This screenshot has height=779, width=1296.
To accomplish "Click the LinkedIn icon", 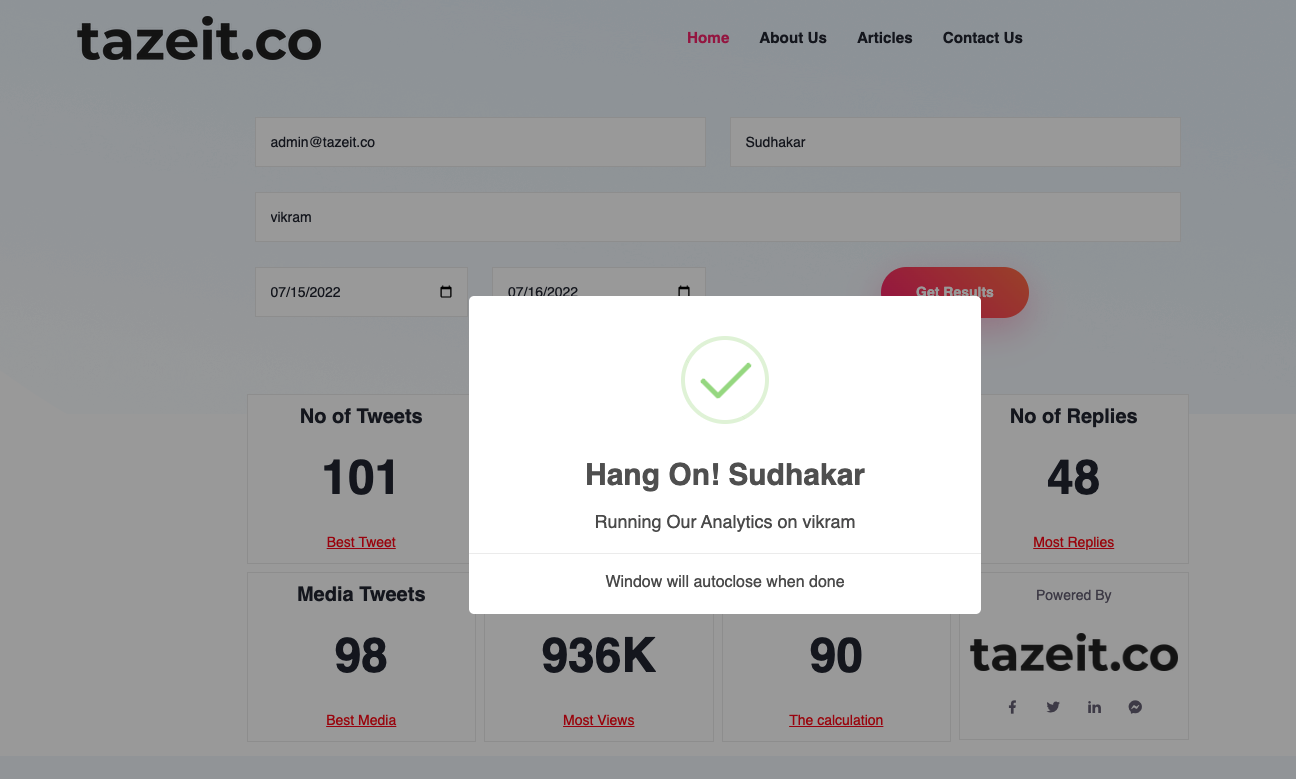I will pyautogui.click(x=1094, y=707).
